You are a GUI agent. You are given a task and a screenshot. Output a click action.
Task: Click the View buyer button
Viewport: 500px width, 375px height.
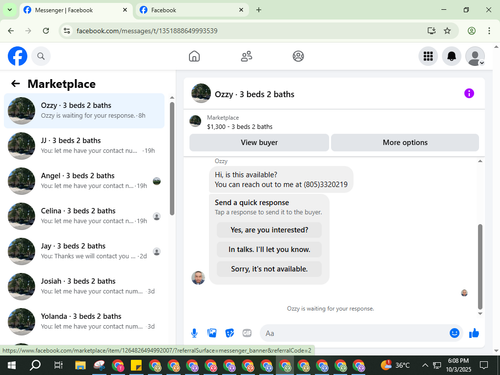259,142
